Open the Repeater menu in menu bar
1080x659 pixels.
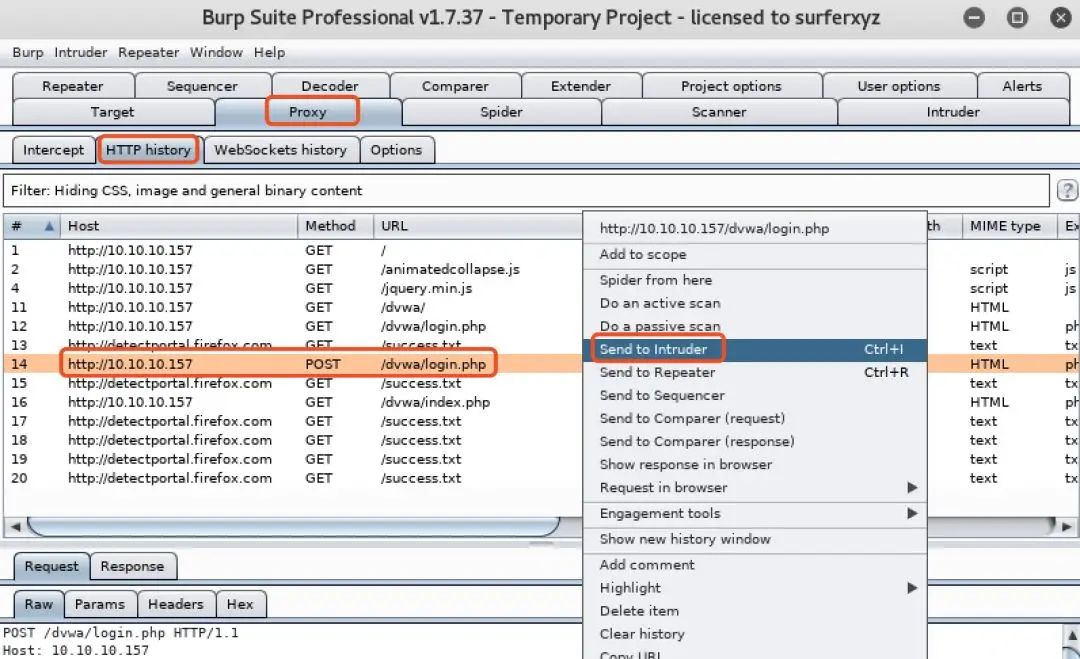tap(148, 52)
